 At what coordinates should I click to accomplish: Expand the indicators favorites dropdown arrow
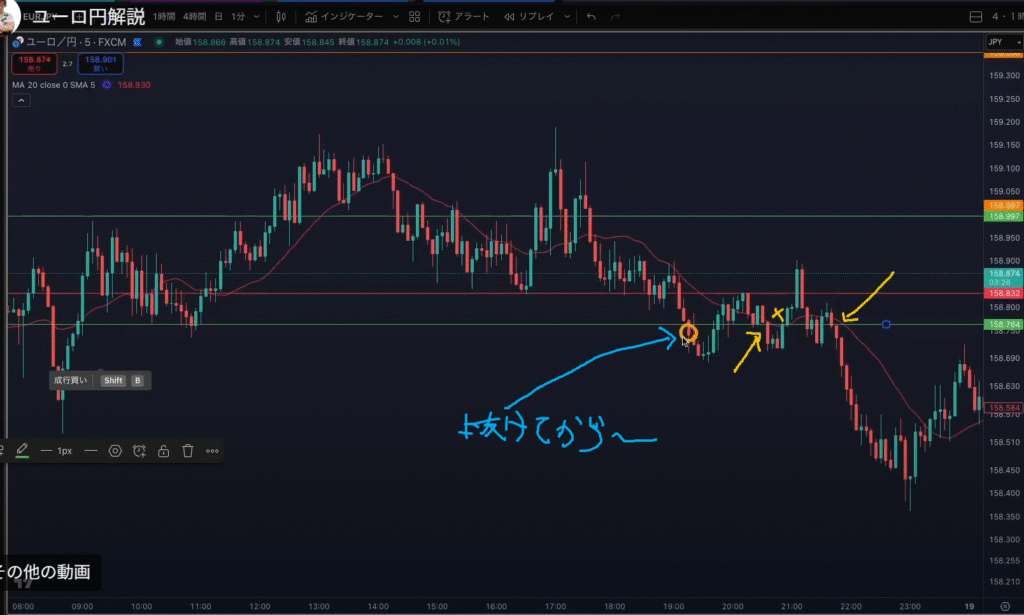[x=396, y=17]
